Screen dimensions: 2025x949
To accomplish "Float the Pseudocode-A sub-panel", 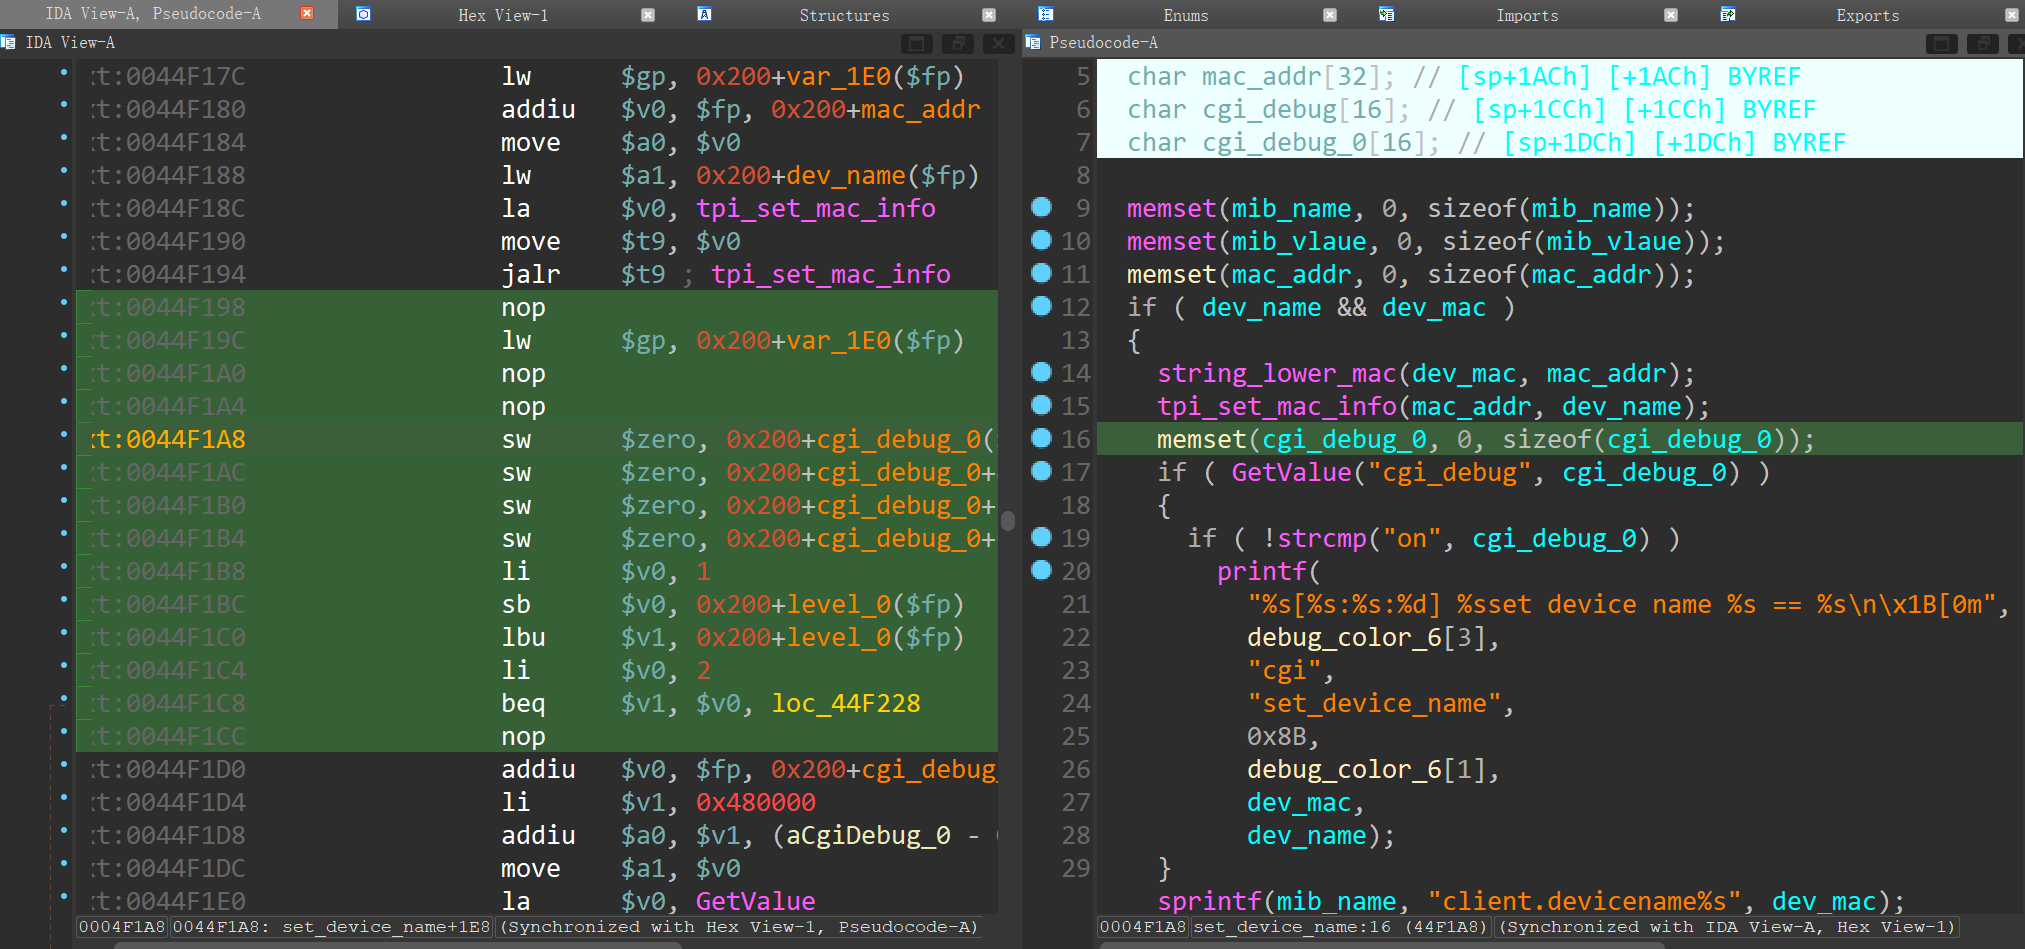I will pos(1982,43).
